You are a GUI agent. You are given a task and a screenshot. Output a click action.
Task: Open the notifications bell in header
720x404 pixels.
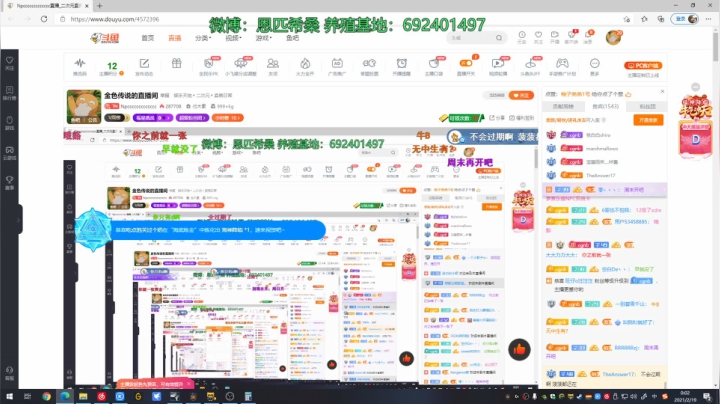588,37
